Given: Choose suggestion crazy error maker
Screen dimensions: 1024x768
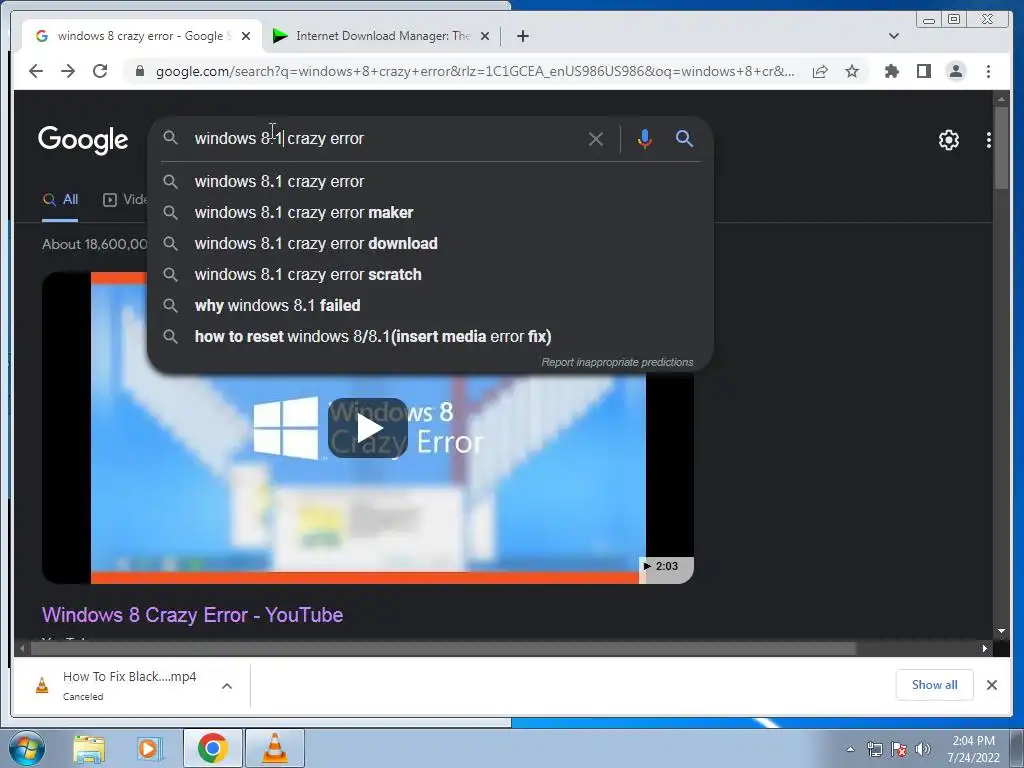Looking at the screenshot, I should point(431,212).
